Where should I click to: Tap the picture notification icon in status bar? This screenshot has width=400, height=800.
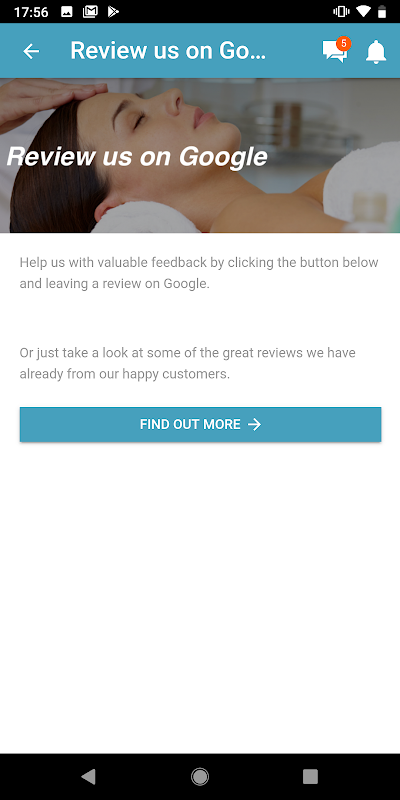tap(67, 12)
